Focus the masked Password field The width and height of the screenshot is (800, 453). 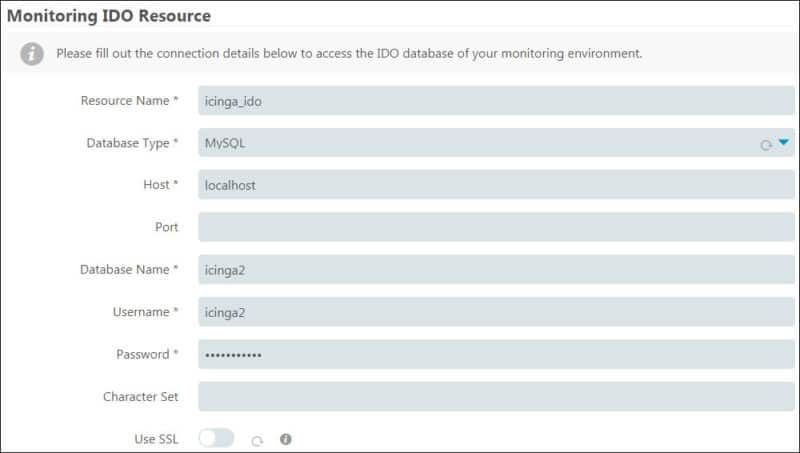496,354
